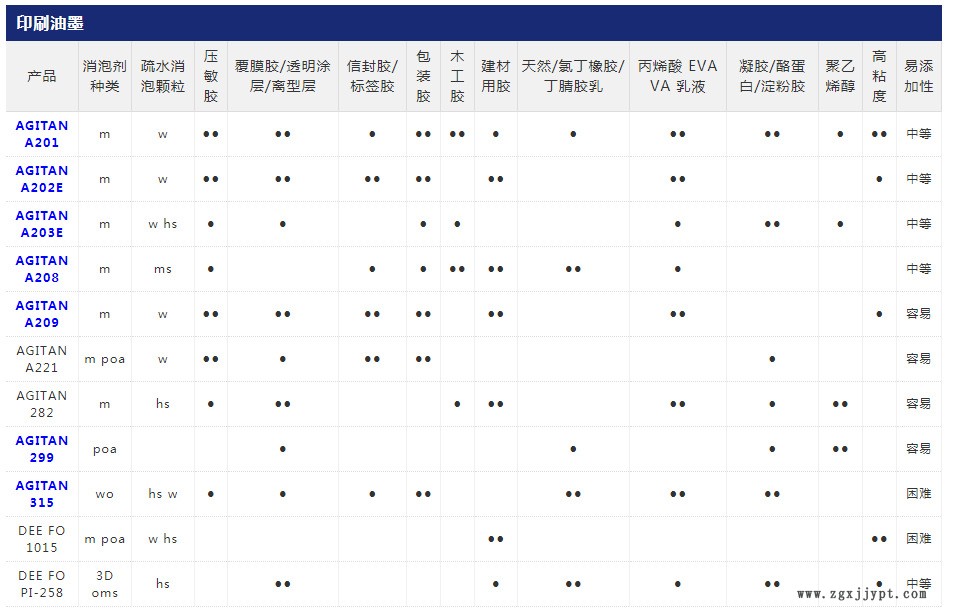Click 'hs w' in the AGITAN 315 row
This screenshot has width=954, height=616.
tap(162, 494)
